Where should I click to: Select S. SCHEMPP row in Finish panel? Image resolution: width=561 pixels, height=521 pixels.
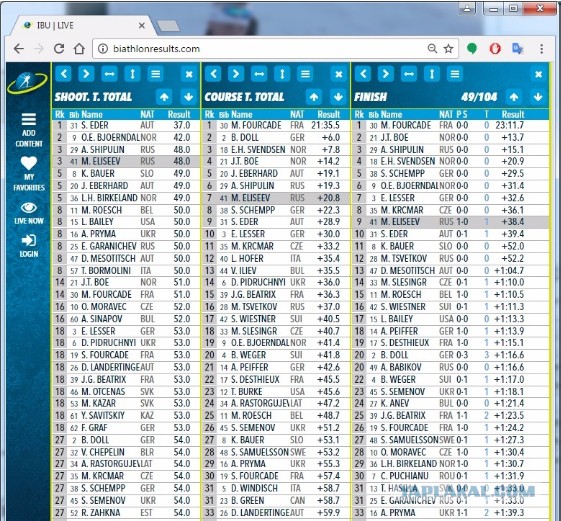[x=450, y=174]
